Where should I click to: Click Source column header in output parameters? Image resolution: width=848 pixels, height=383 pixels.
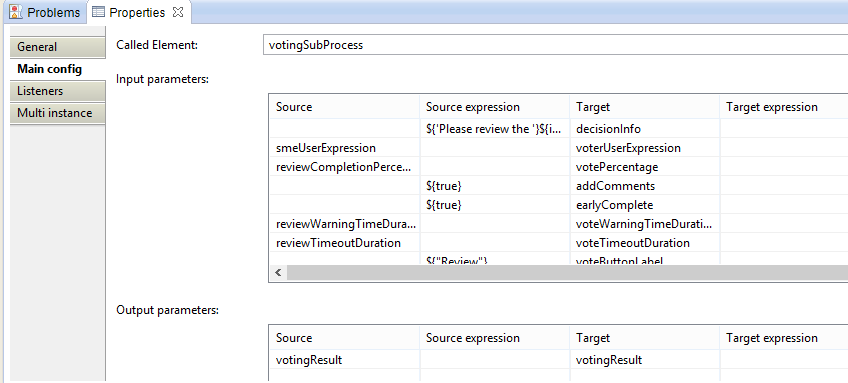pos(344,338)
